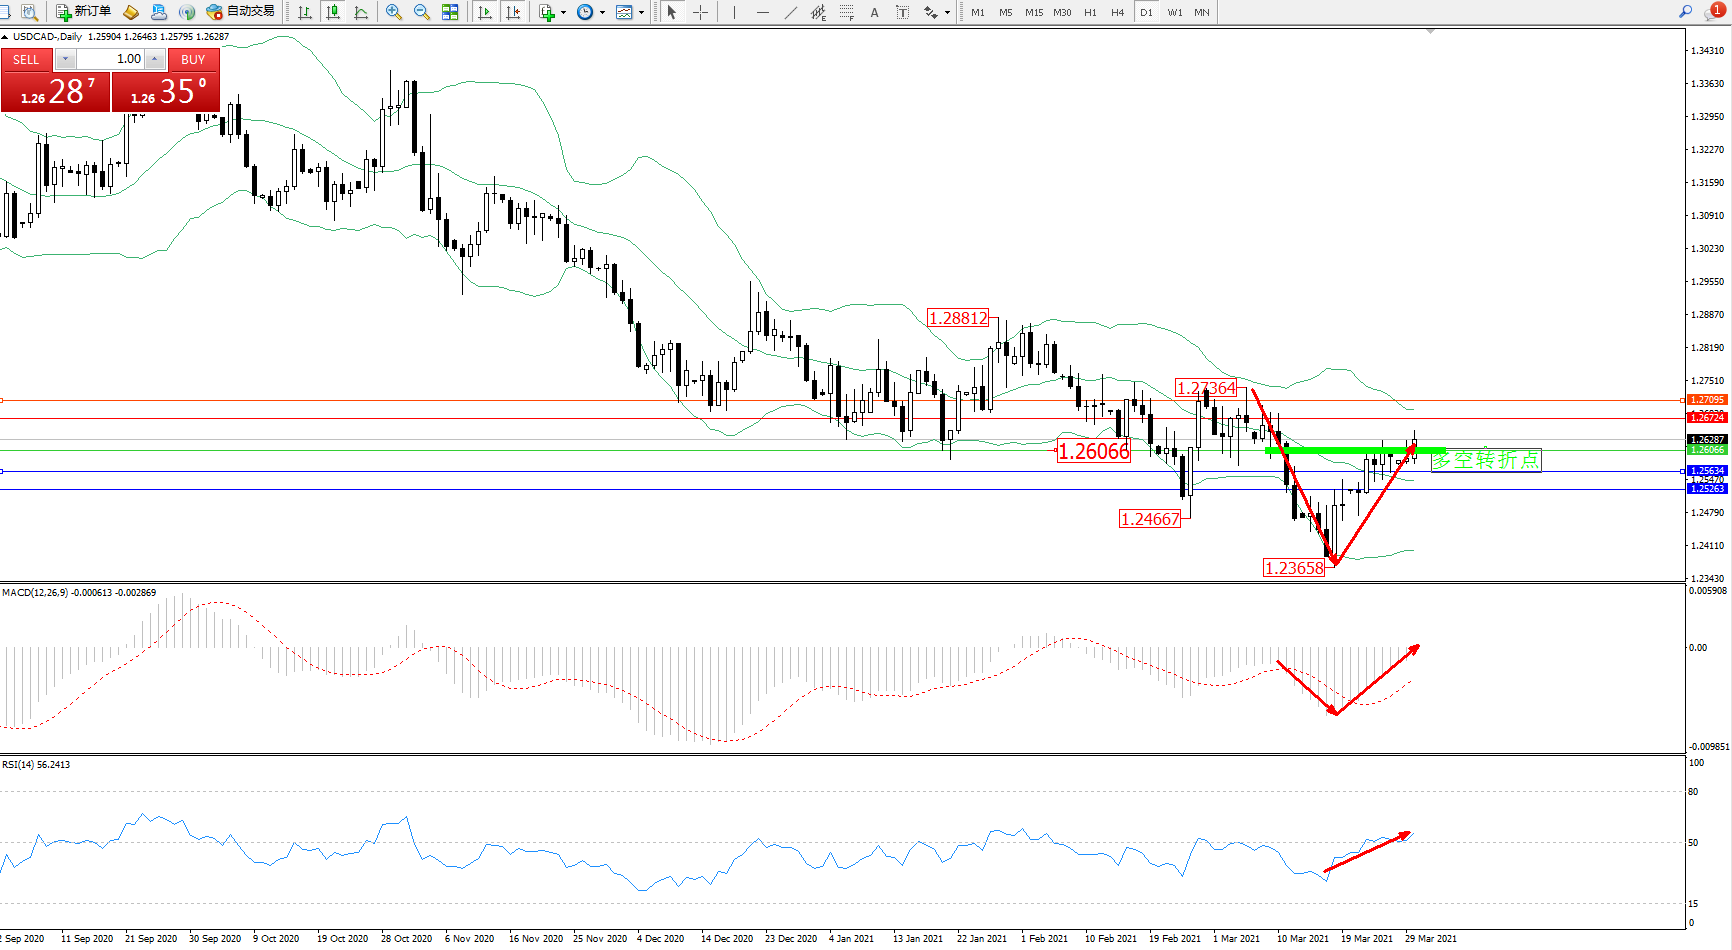Click the Zoom In magnifier icon
Screen dimensions: 1732x950
point(394,12)
